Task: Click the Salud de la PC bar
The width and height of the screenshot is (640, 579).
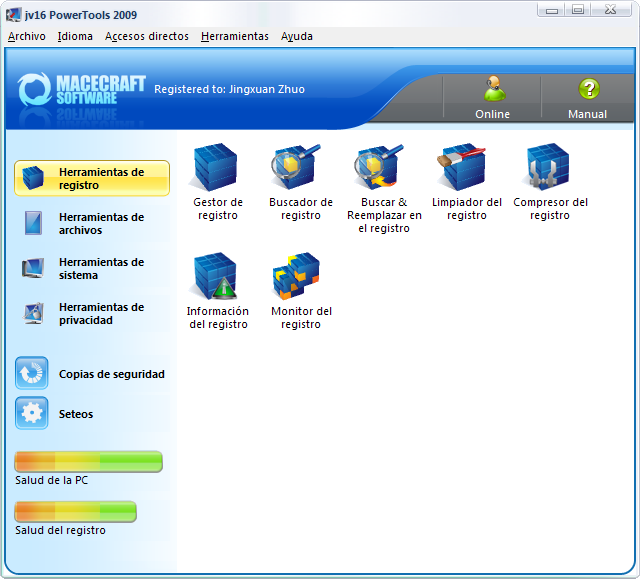Action: [x=88, y=461]
